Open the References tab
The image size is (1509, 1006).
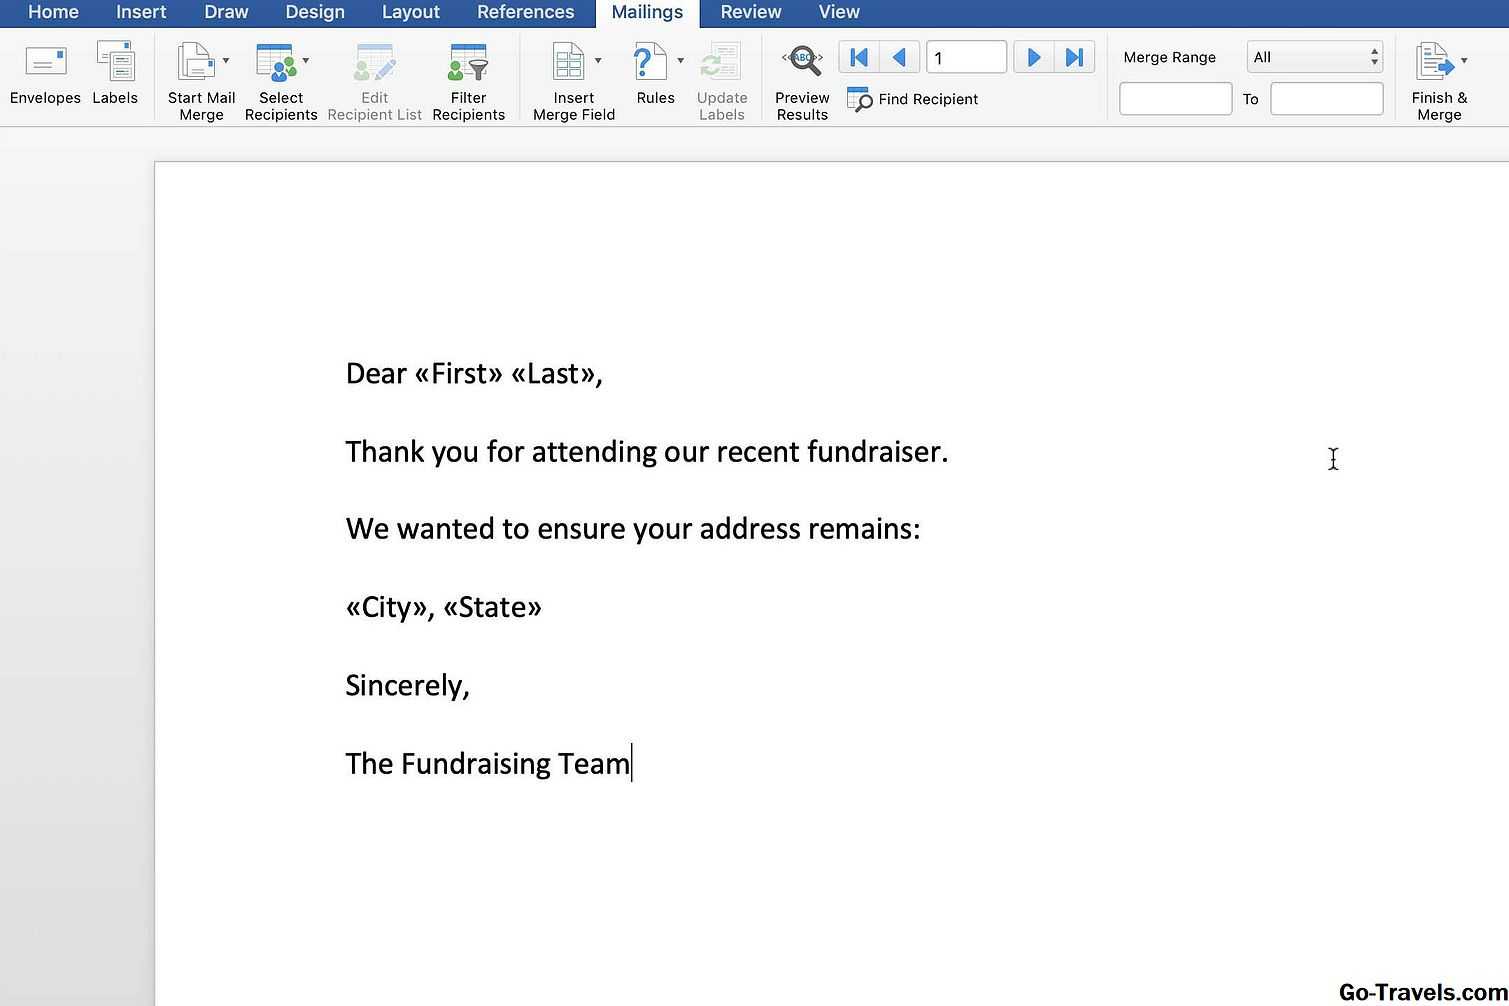tap(526, 12)
